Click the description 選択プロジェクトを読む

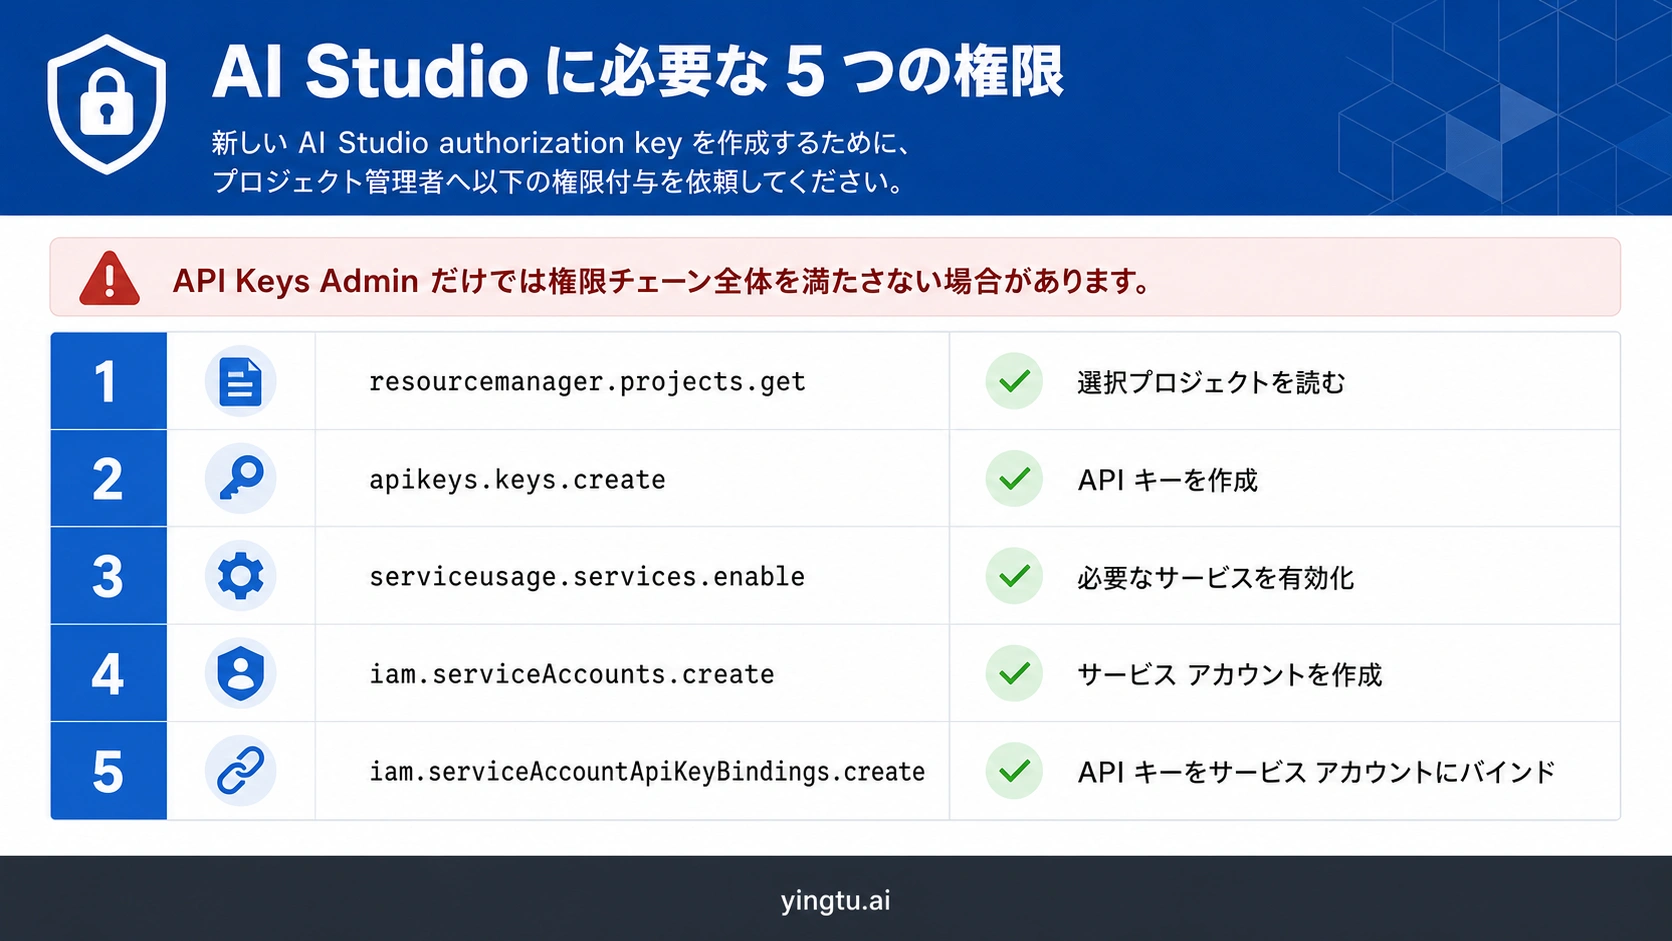pyautogui.click(x=1211, y=382)
